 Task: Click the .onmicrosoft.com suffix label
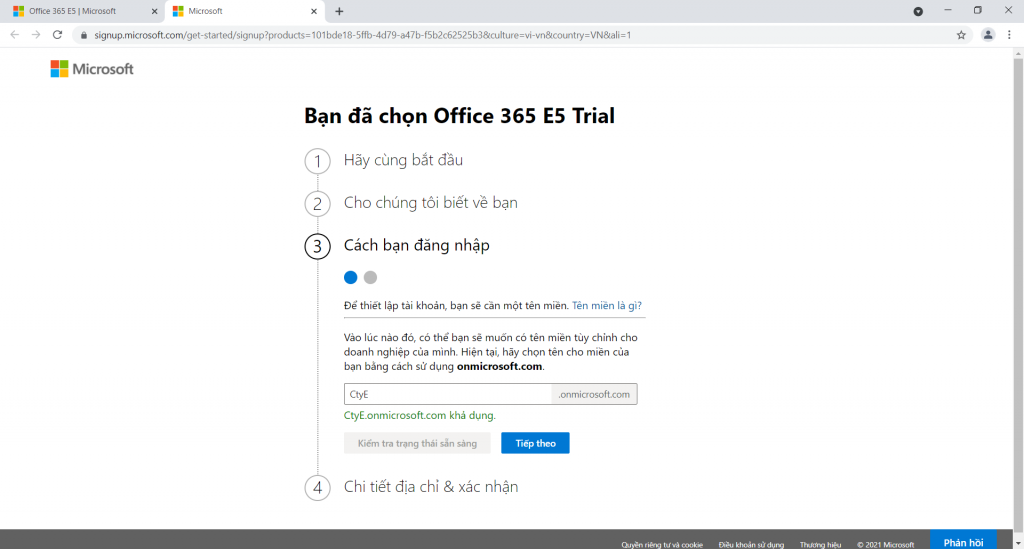[594, 394]
